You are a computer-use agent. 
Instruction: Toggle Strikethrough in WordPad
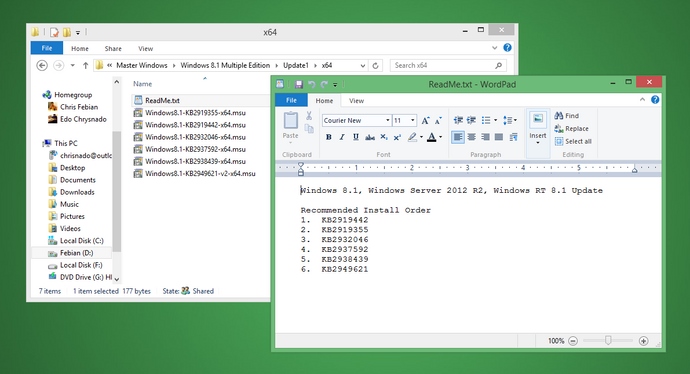370,137
